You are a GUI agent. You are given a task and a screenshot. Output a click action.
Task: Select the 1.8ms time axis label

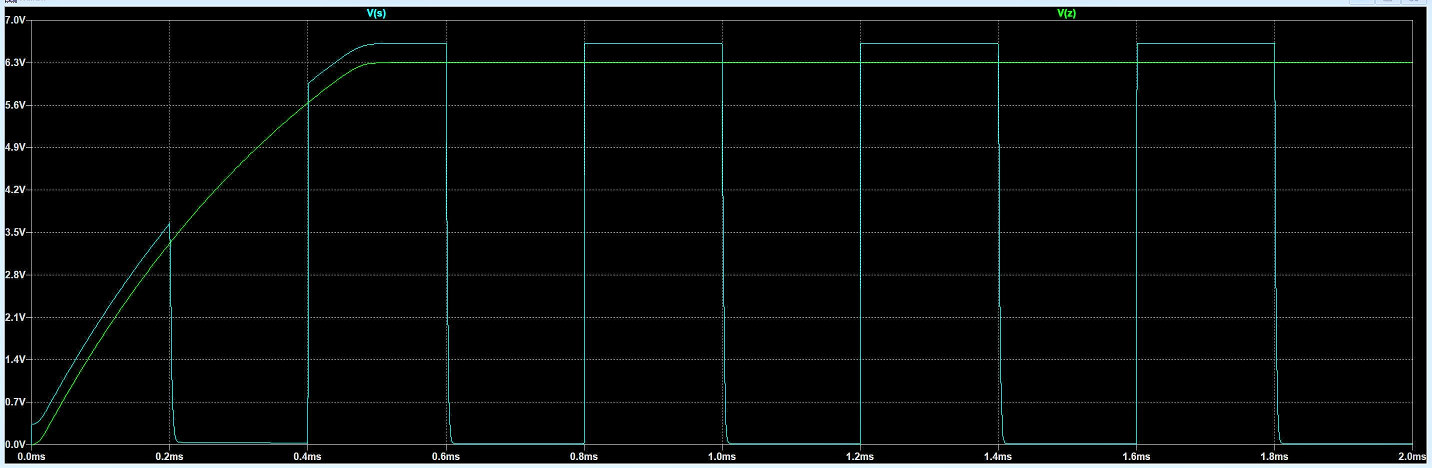1274,457
